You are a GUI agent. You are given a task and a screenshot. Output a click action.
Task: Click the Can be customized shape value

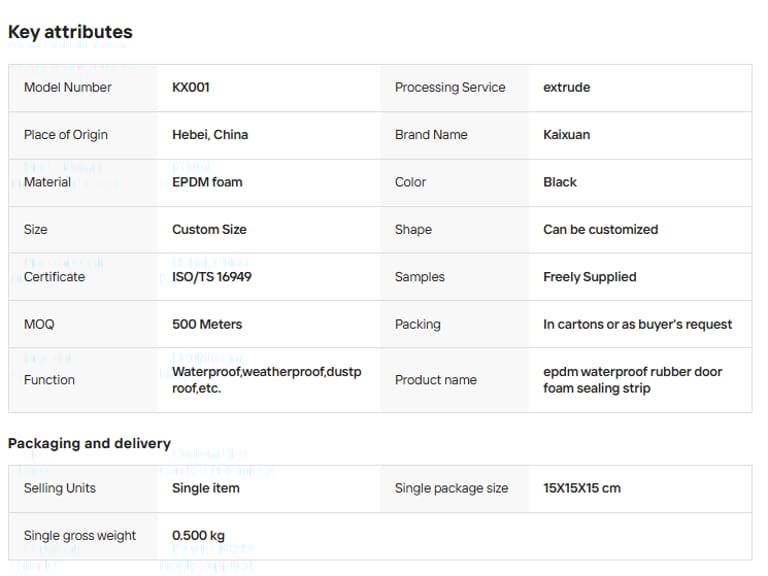[601, 229]
